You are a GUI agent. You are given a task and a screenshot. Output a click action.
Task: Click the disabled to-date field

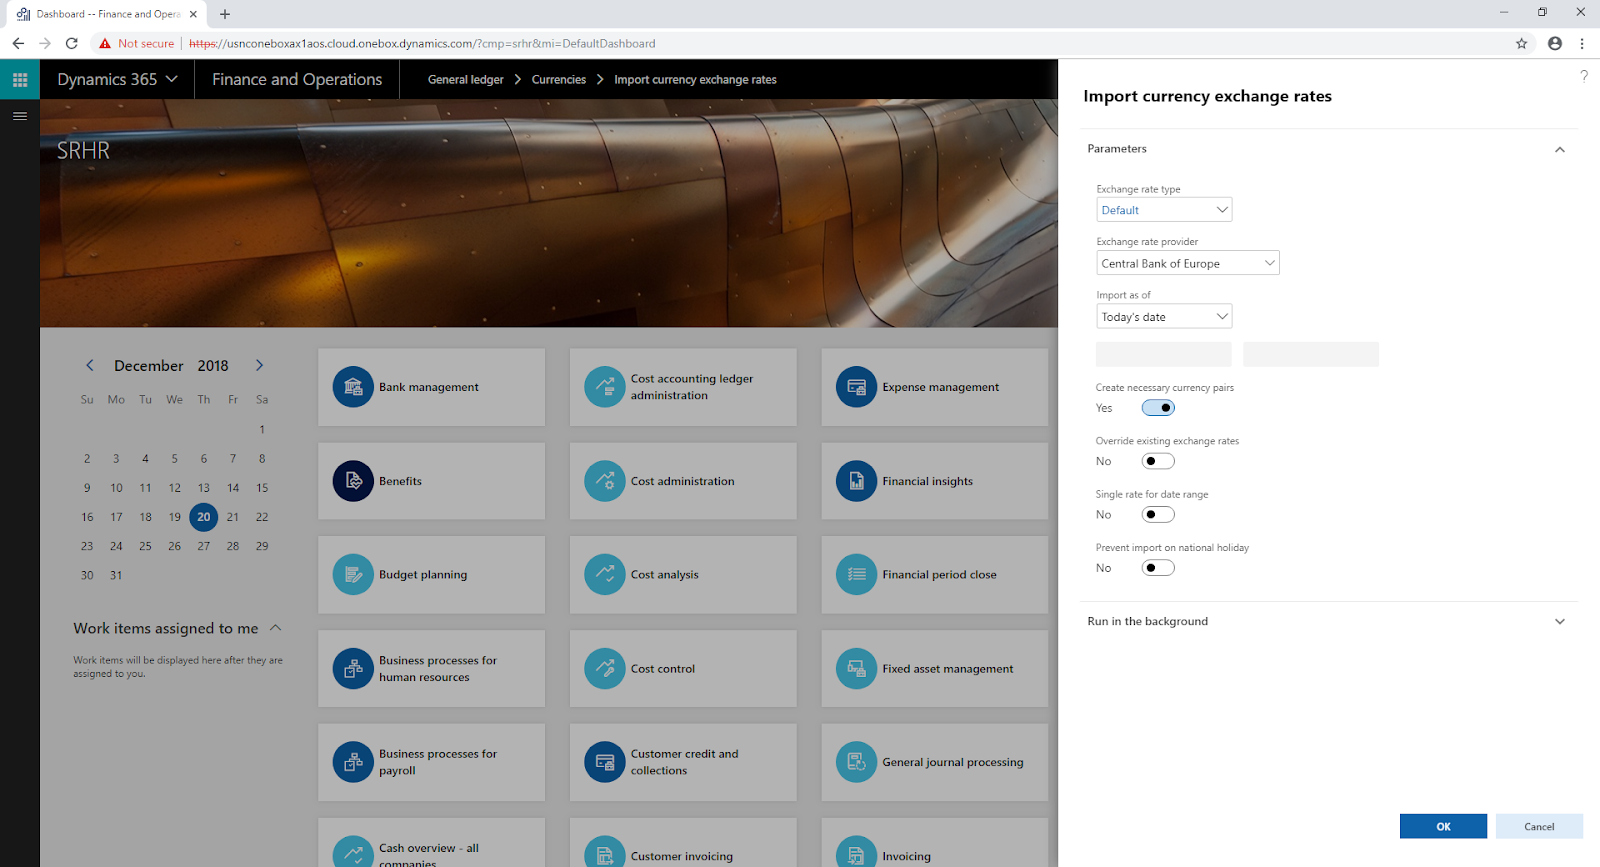[x=1311, y=354]
